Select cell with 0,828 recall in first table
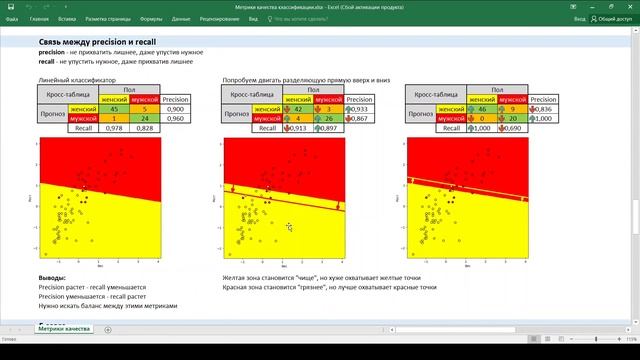This screenshot has height=360, width=640. 144,128
